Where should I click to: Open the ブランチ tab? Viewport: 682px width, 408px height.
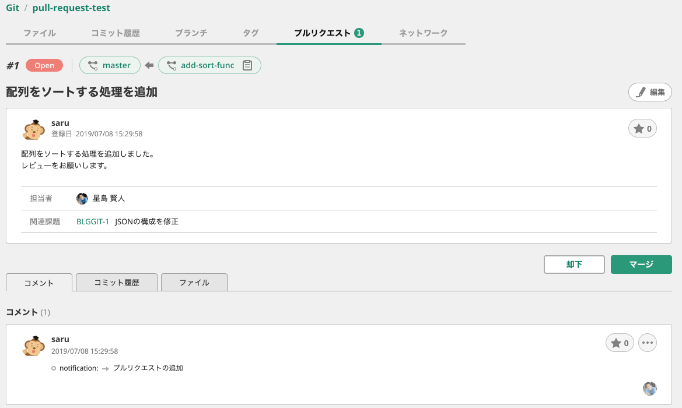190,33
